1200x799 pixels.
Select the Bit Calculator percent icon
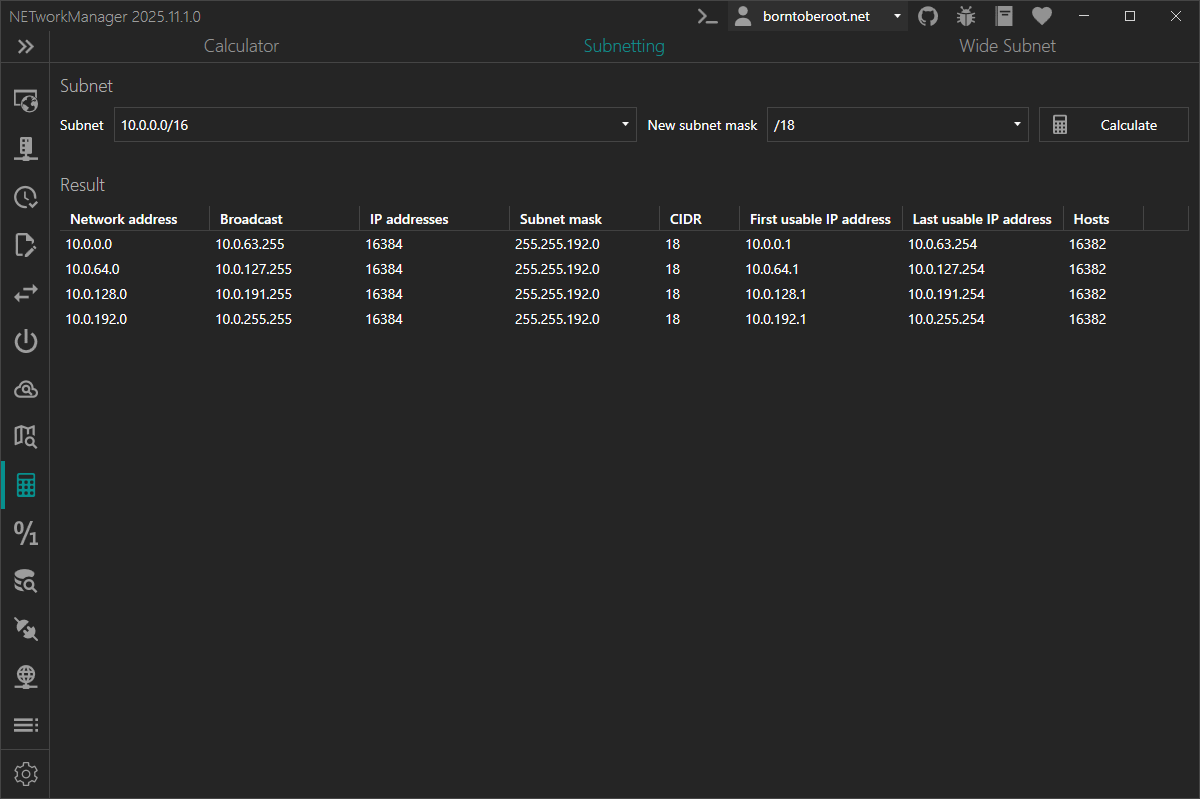tap(25, 533)
